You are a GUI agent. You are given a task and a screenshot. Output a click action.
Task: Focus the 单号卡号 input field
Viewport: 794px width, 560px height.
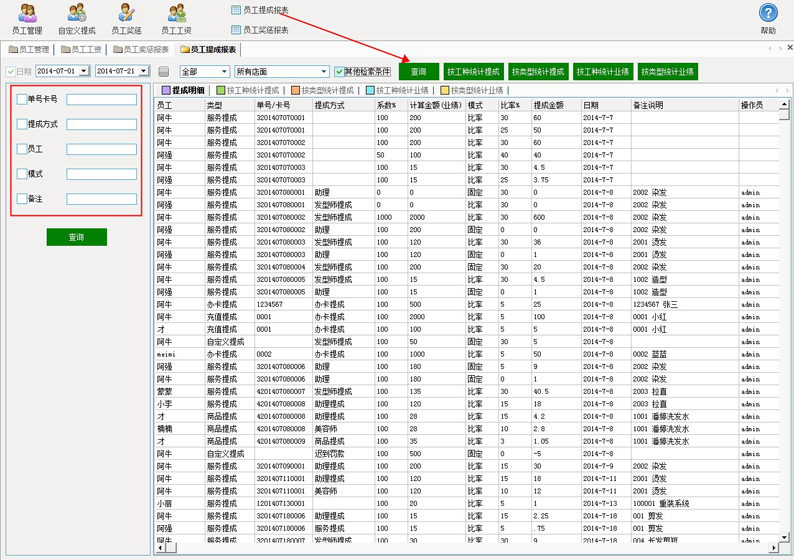pyautogui.click(x=101, y=100)
